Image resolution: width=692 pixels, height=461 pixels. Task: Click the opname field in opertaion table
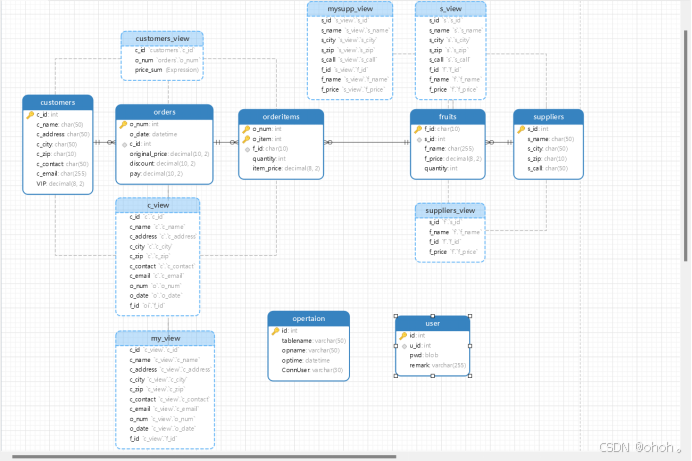pyautogui.click(x=311, y=351)
